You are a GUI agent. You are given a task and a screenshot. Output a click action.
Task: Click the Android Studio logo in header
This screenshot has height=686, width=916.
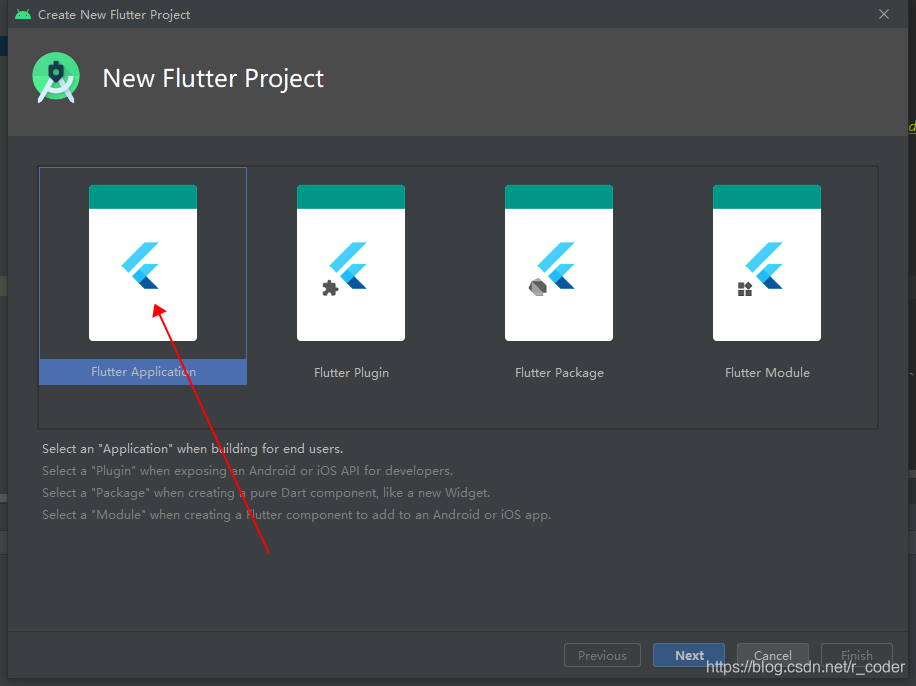(x=56, y=78)
